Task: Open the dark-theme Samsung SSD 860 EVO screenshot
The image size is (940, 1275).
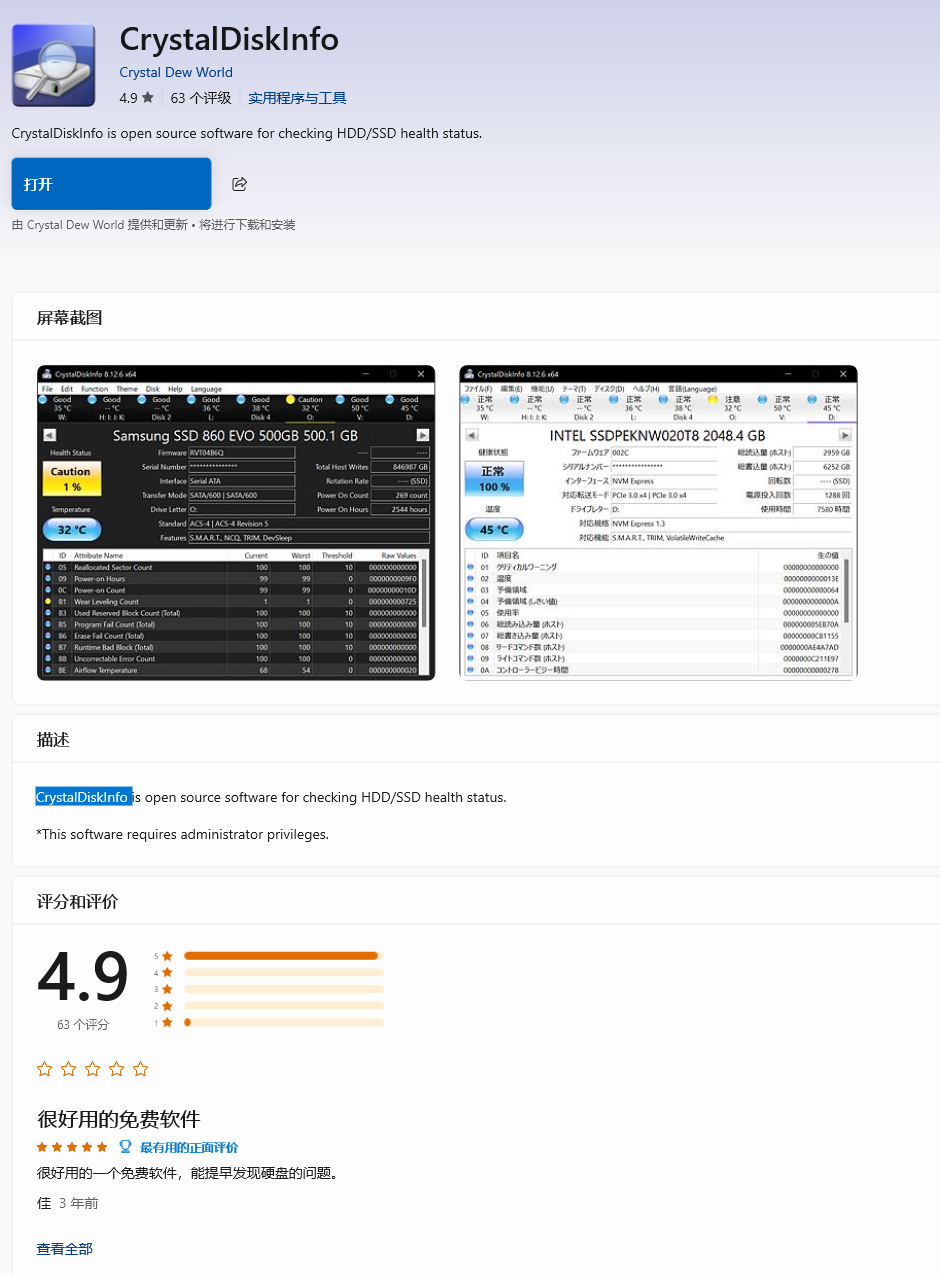Action: click(236, 522)
